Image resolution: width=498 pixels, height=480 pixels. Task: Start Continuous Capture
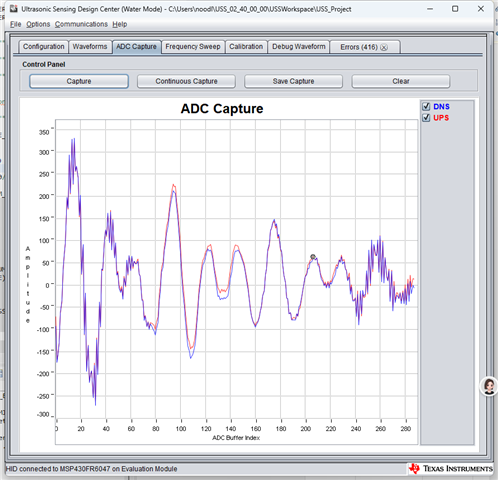tap(186, 81)
